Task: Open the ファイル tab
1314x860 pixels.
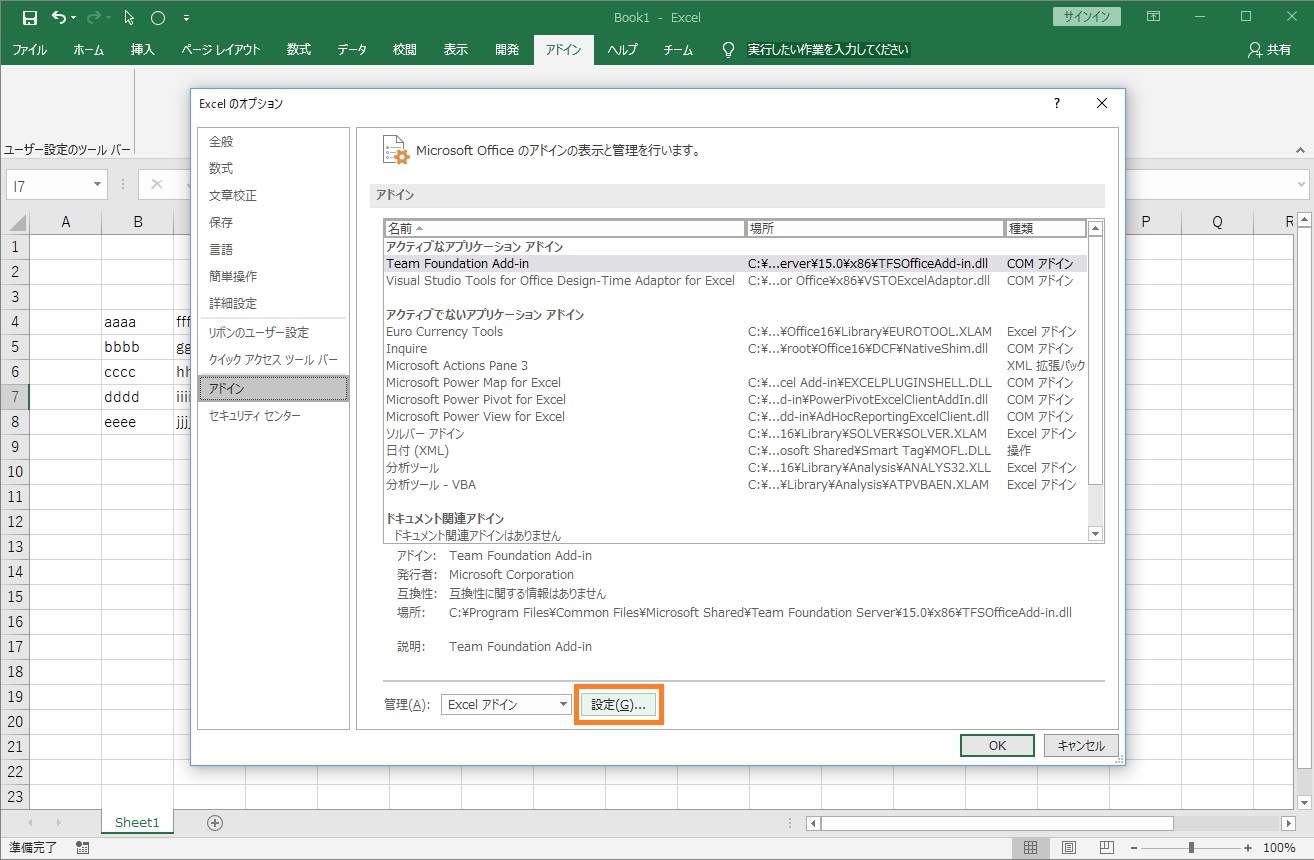Action: pyautogui.click(x=29, y=50)
